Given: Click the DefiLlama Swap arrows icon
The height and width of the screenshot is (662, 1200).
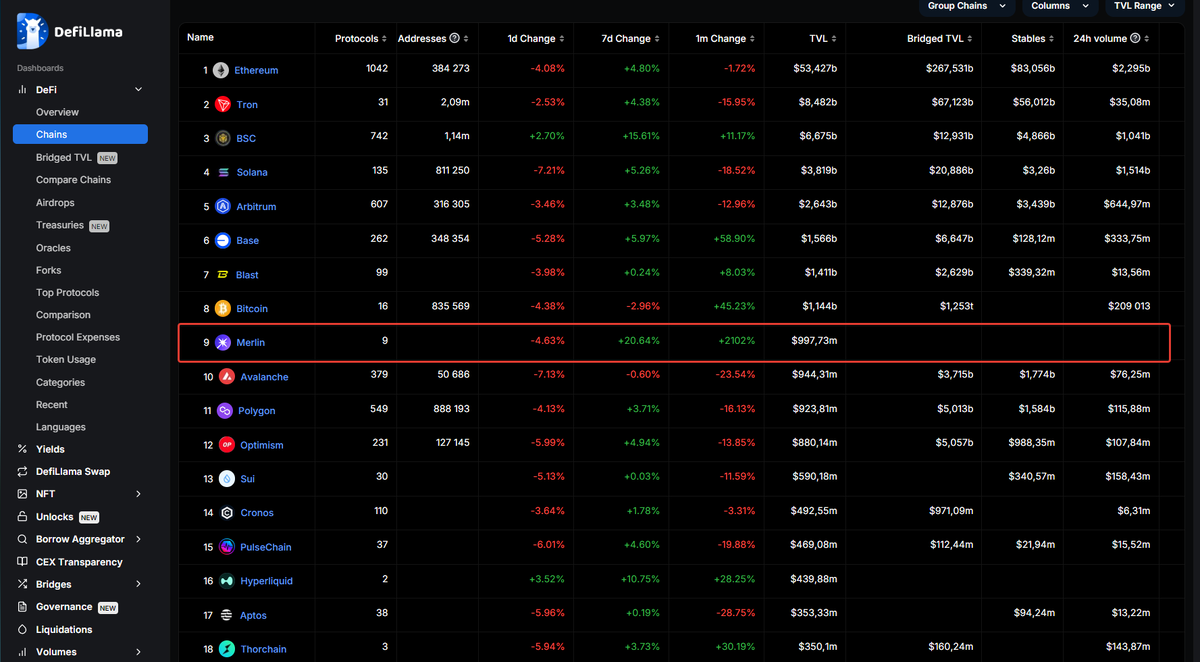Looking at the screenshot, I should tap(22, 471).
